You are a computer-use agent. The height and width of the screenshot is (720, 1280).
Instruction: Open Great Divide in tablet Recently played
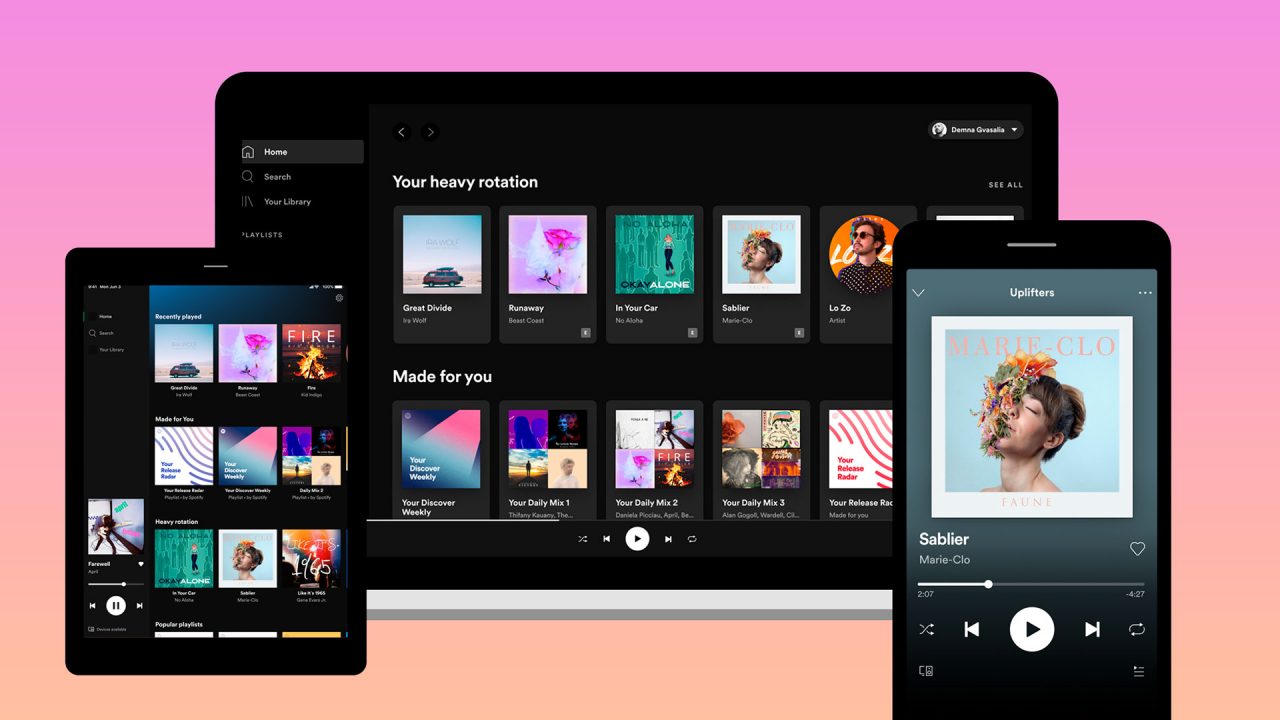[184, 360]
